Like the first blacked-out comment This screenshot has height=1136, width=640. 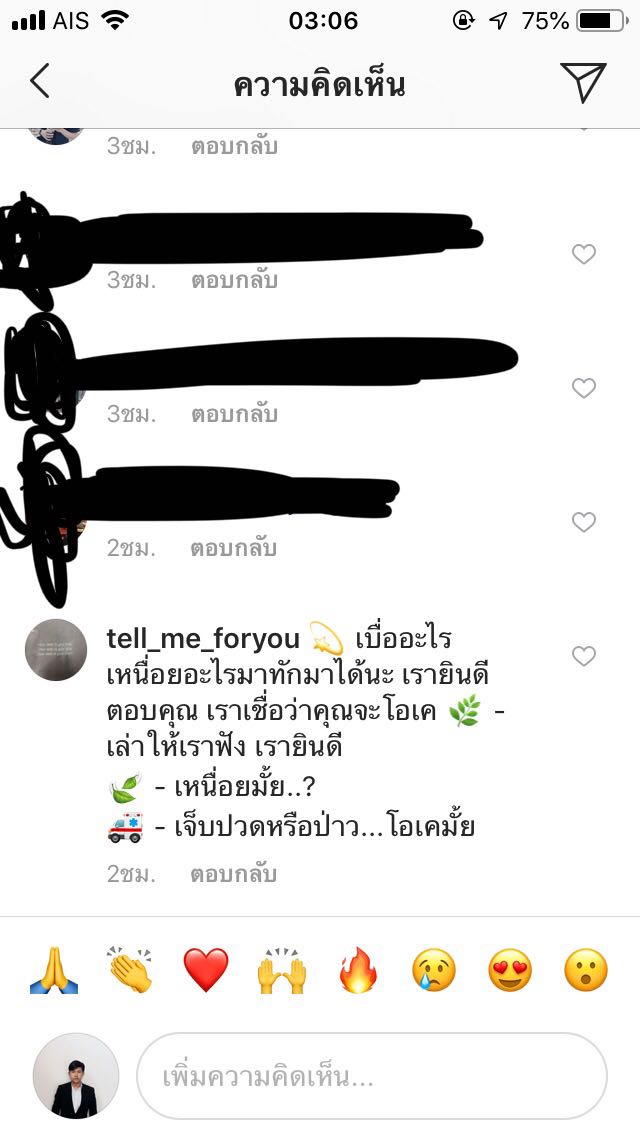(x=583, y=254)
